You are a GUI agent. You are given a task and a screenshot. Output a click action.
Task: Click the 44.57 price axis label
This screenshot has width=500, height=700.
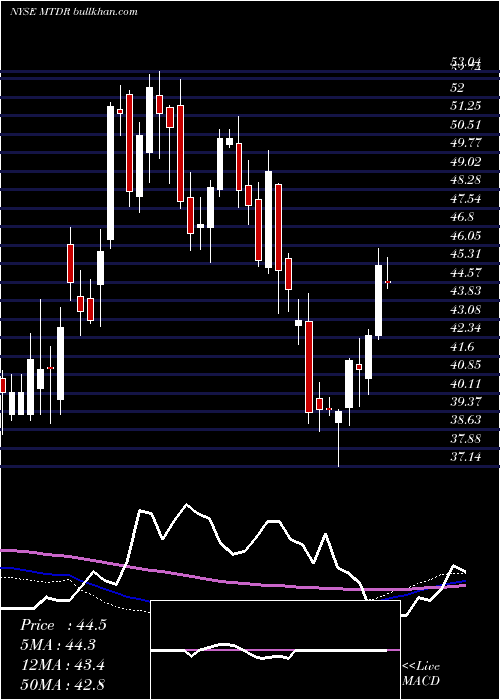466,273
